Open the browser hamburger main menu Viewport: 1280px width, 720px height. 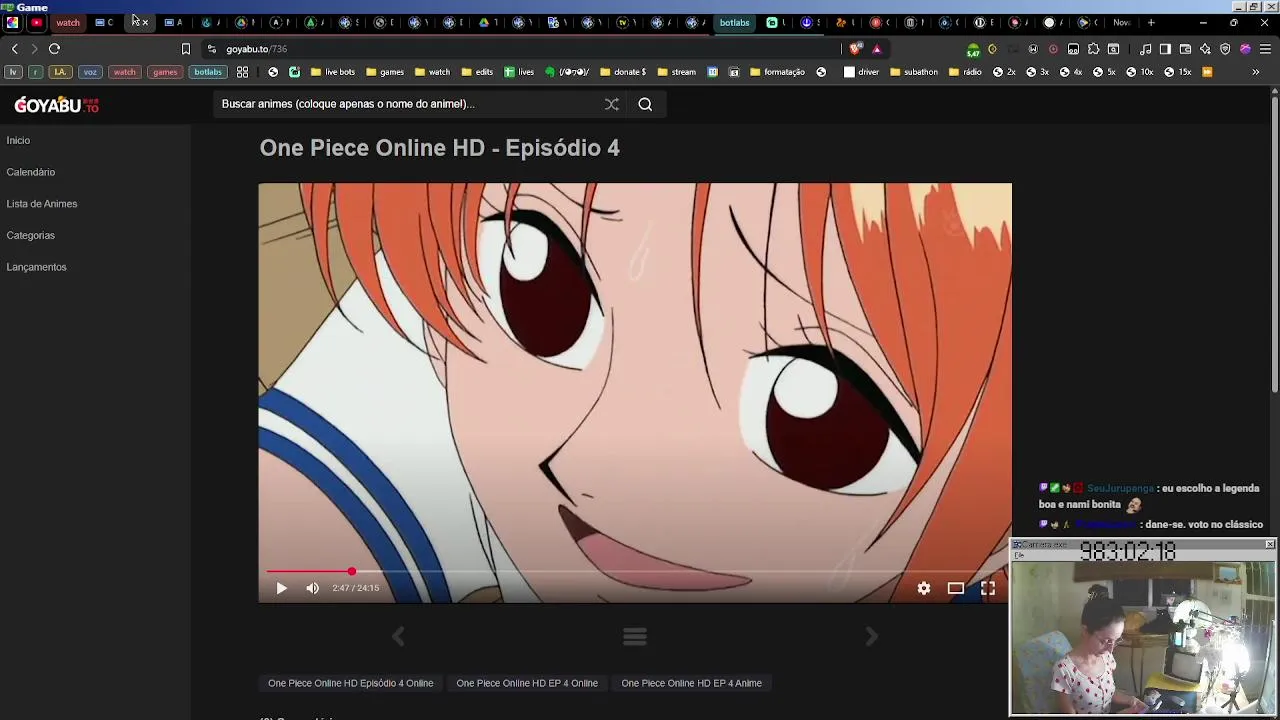[1265, 49]
